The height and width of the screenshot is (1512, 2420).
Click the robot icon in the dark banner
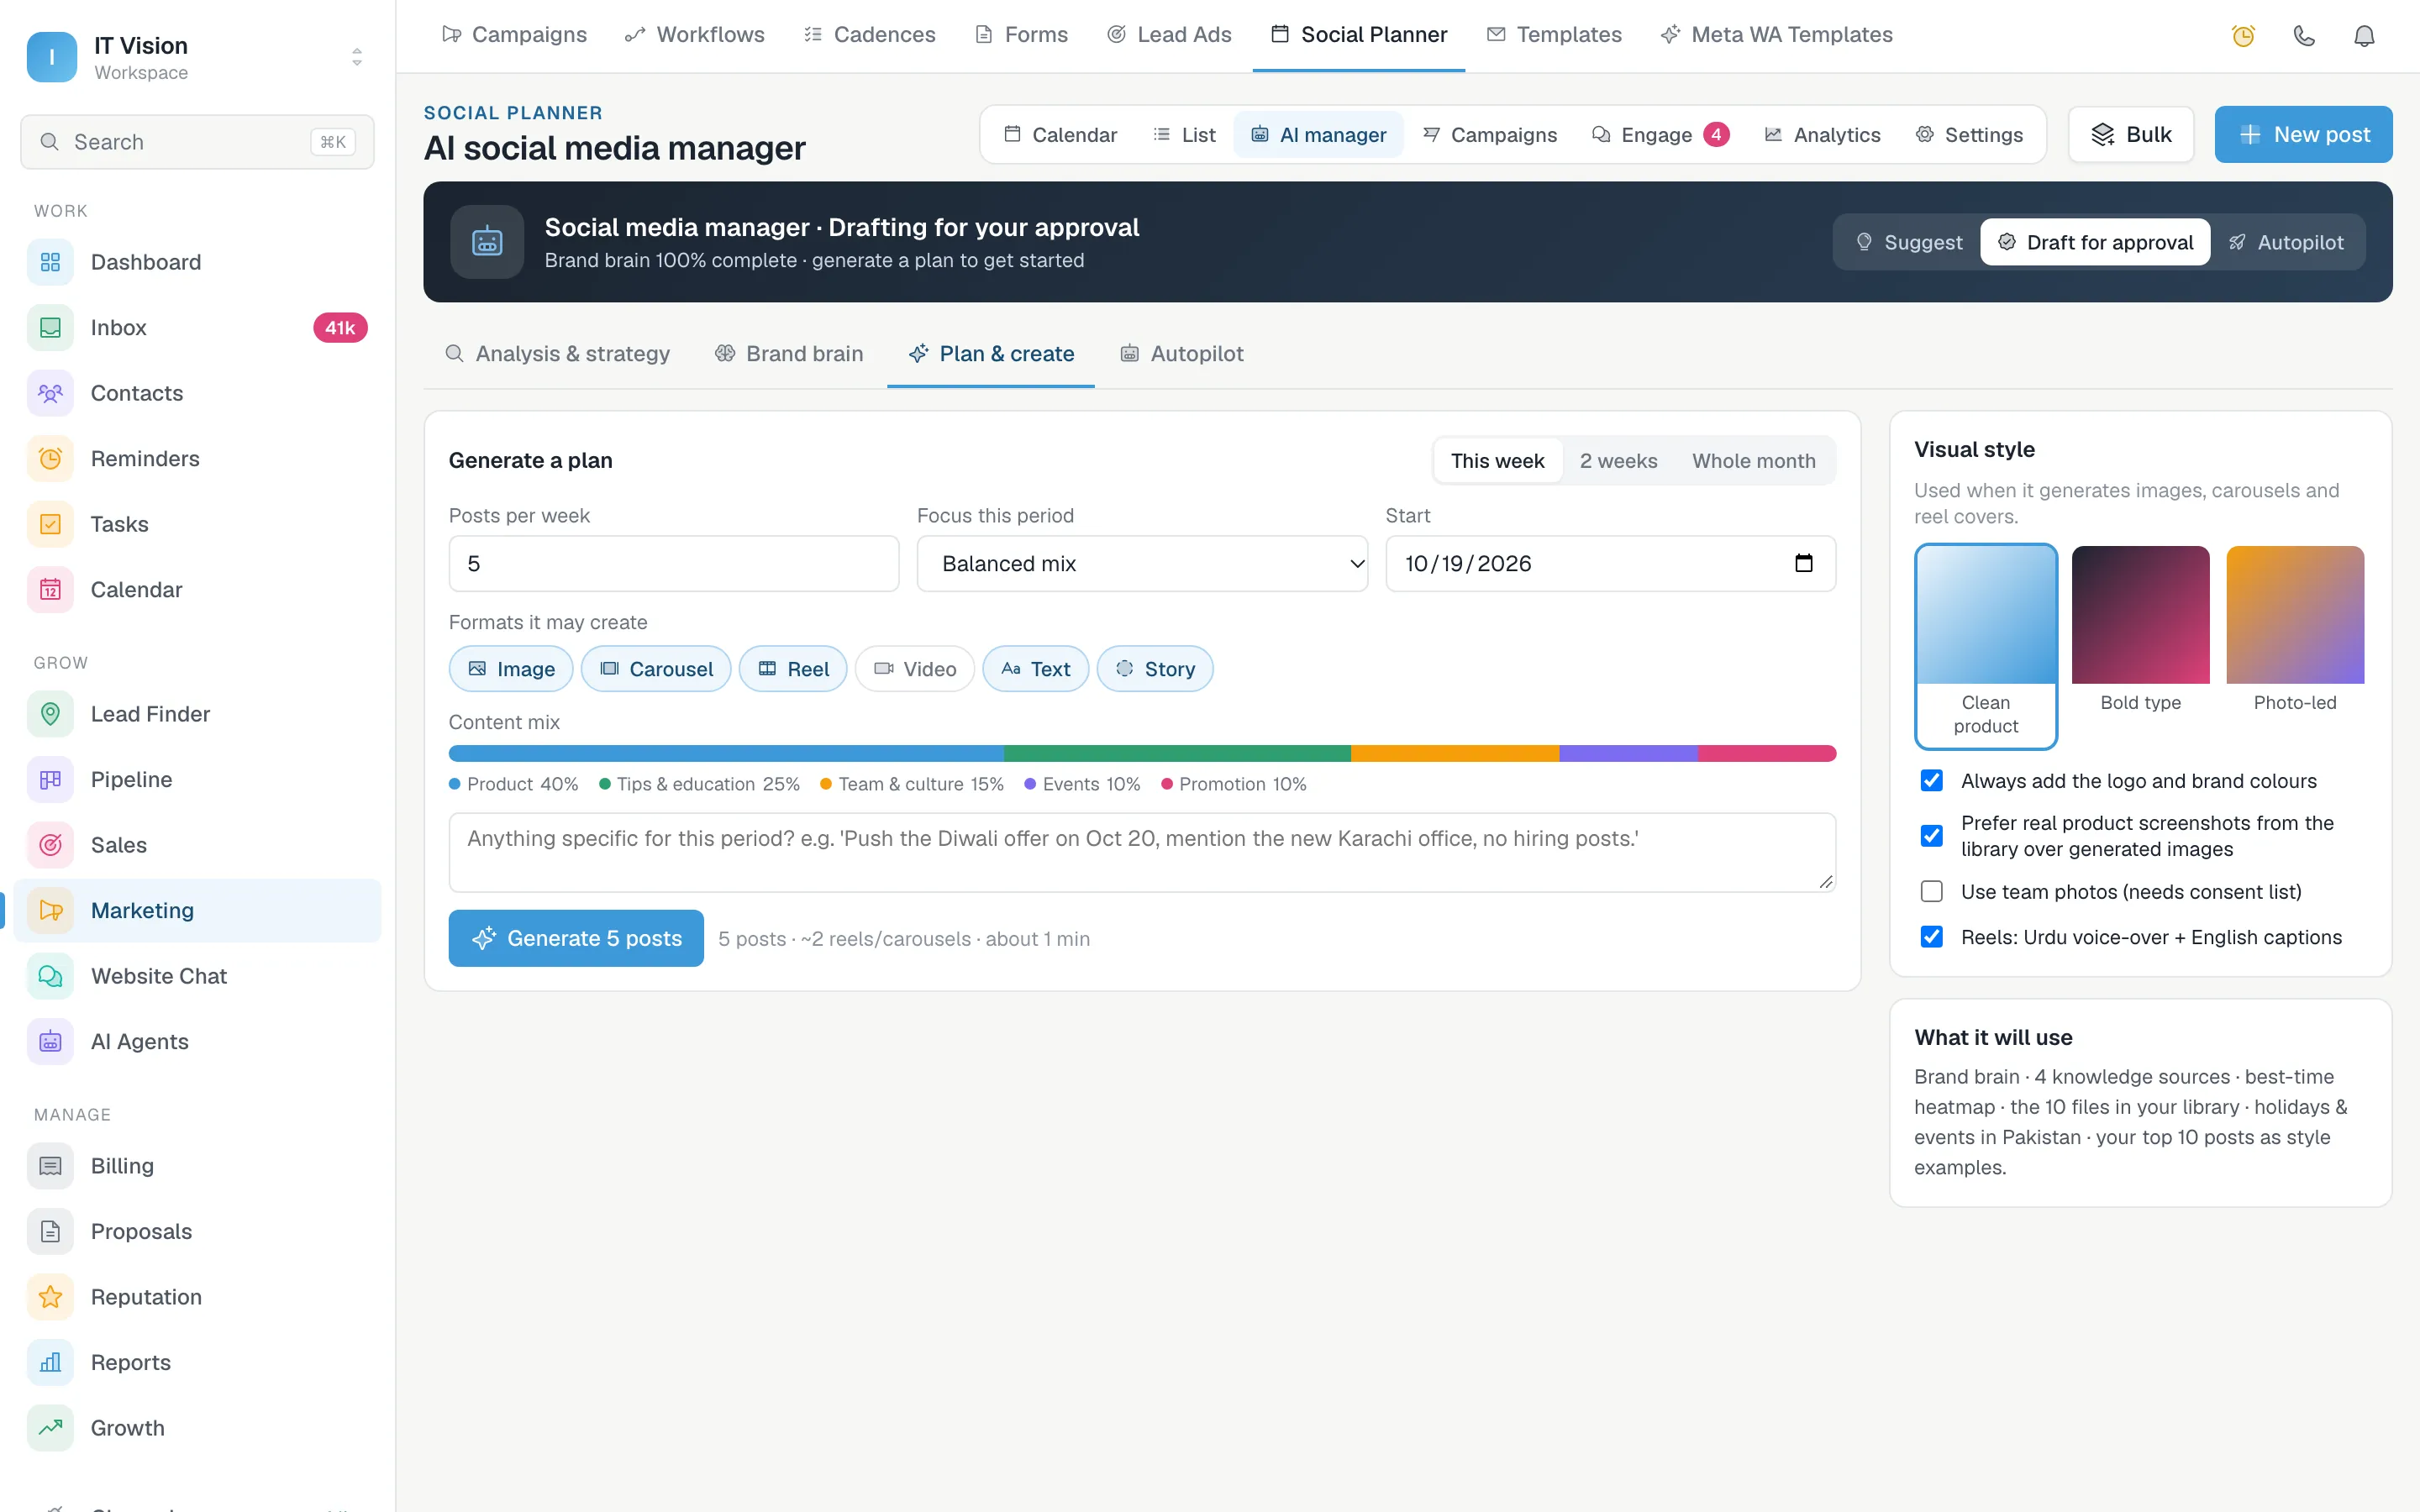[487, 242]
